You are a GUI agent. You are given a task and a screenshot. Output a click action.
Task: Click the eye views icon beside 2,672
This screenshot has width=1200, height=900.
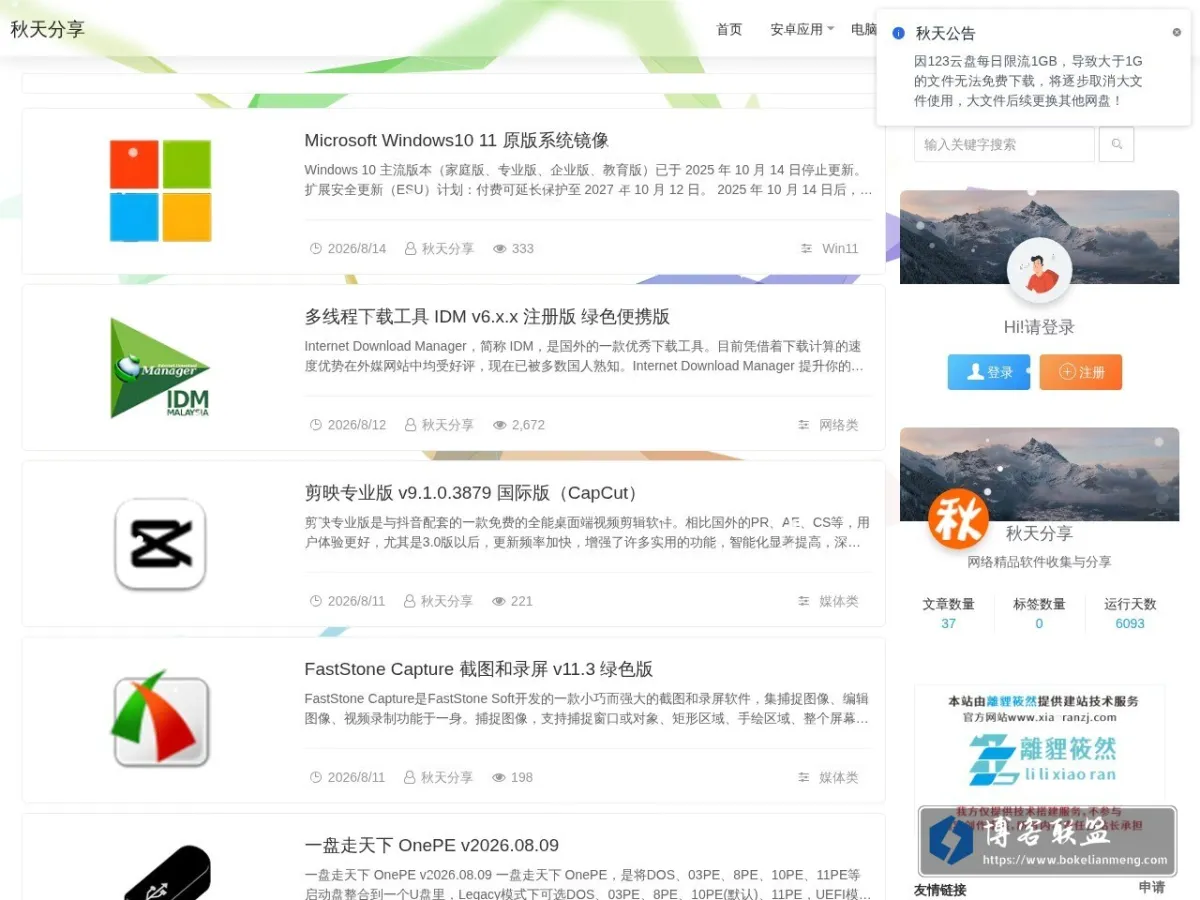500,425
